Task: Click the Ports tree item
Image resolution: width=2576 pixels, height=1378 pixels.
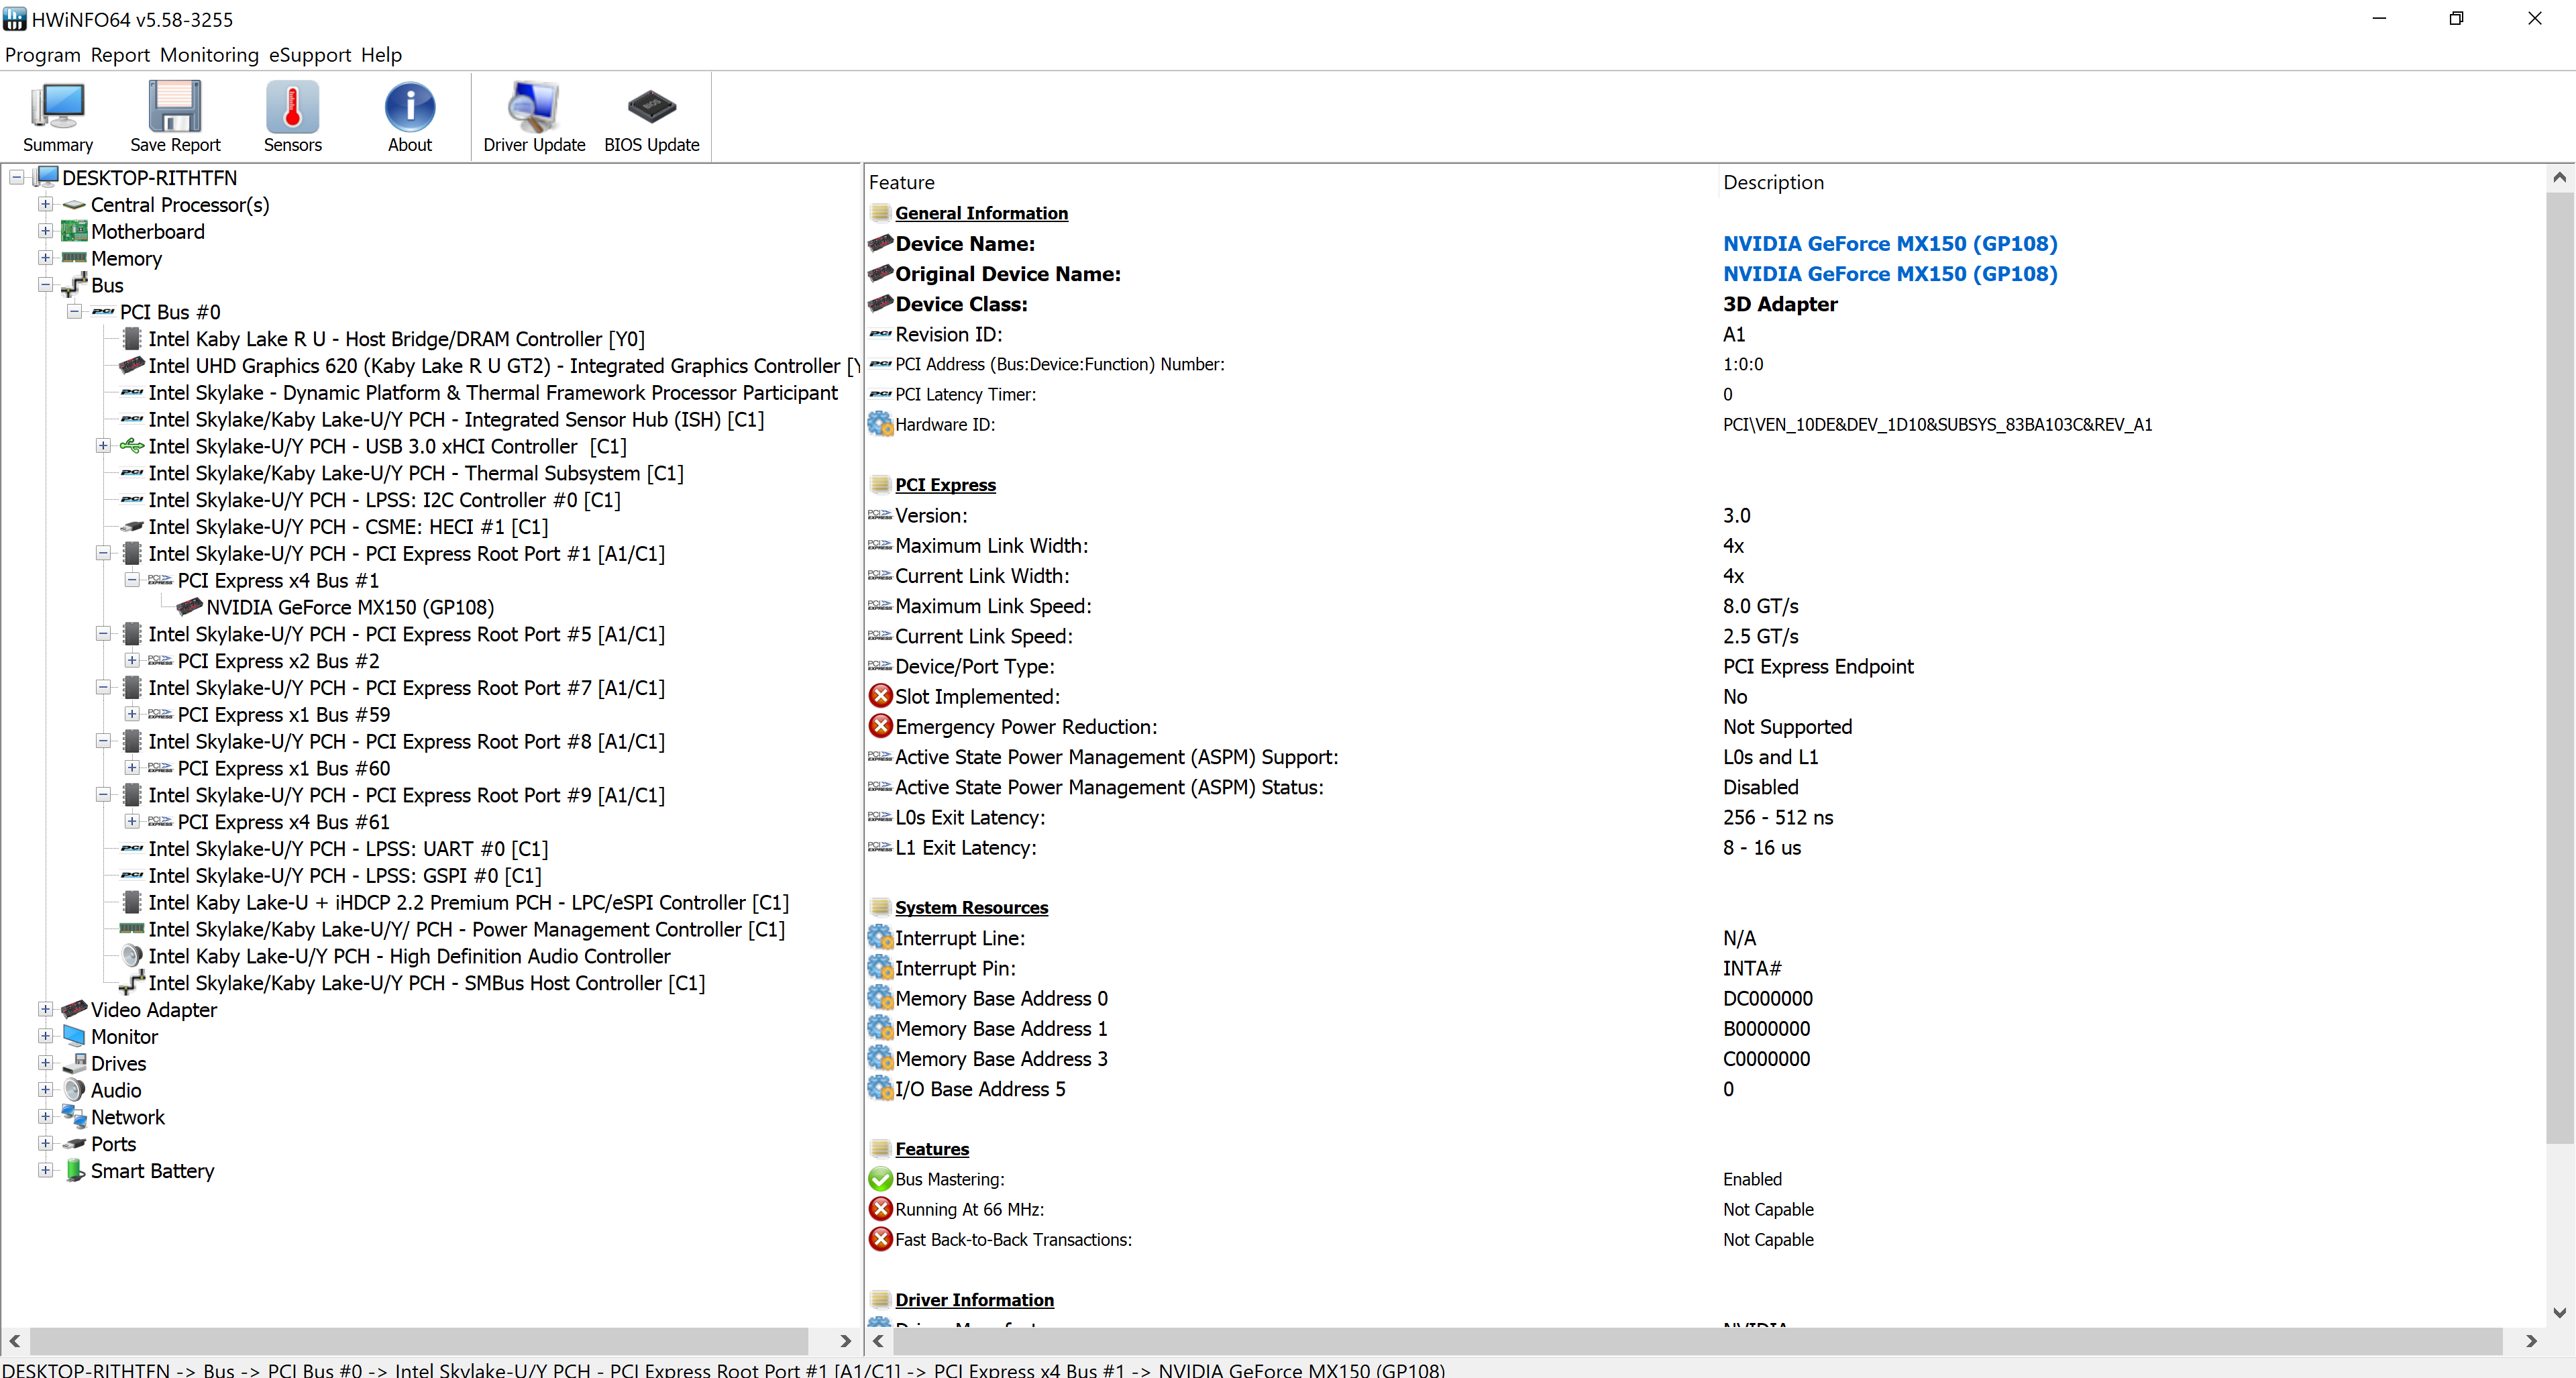Action: [113, 1144]
